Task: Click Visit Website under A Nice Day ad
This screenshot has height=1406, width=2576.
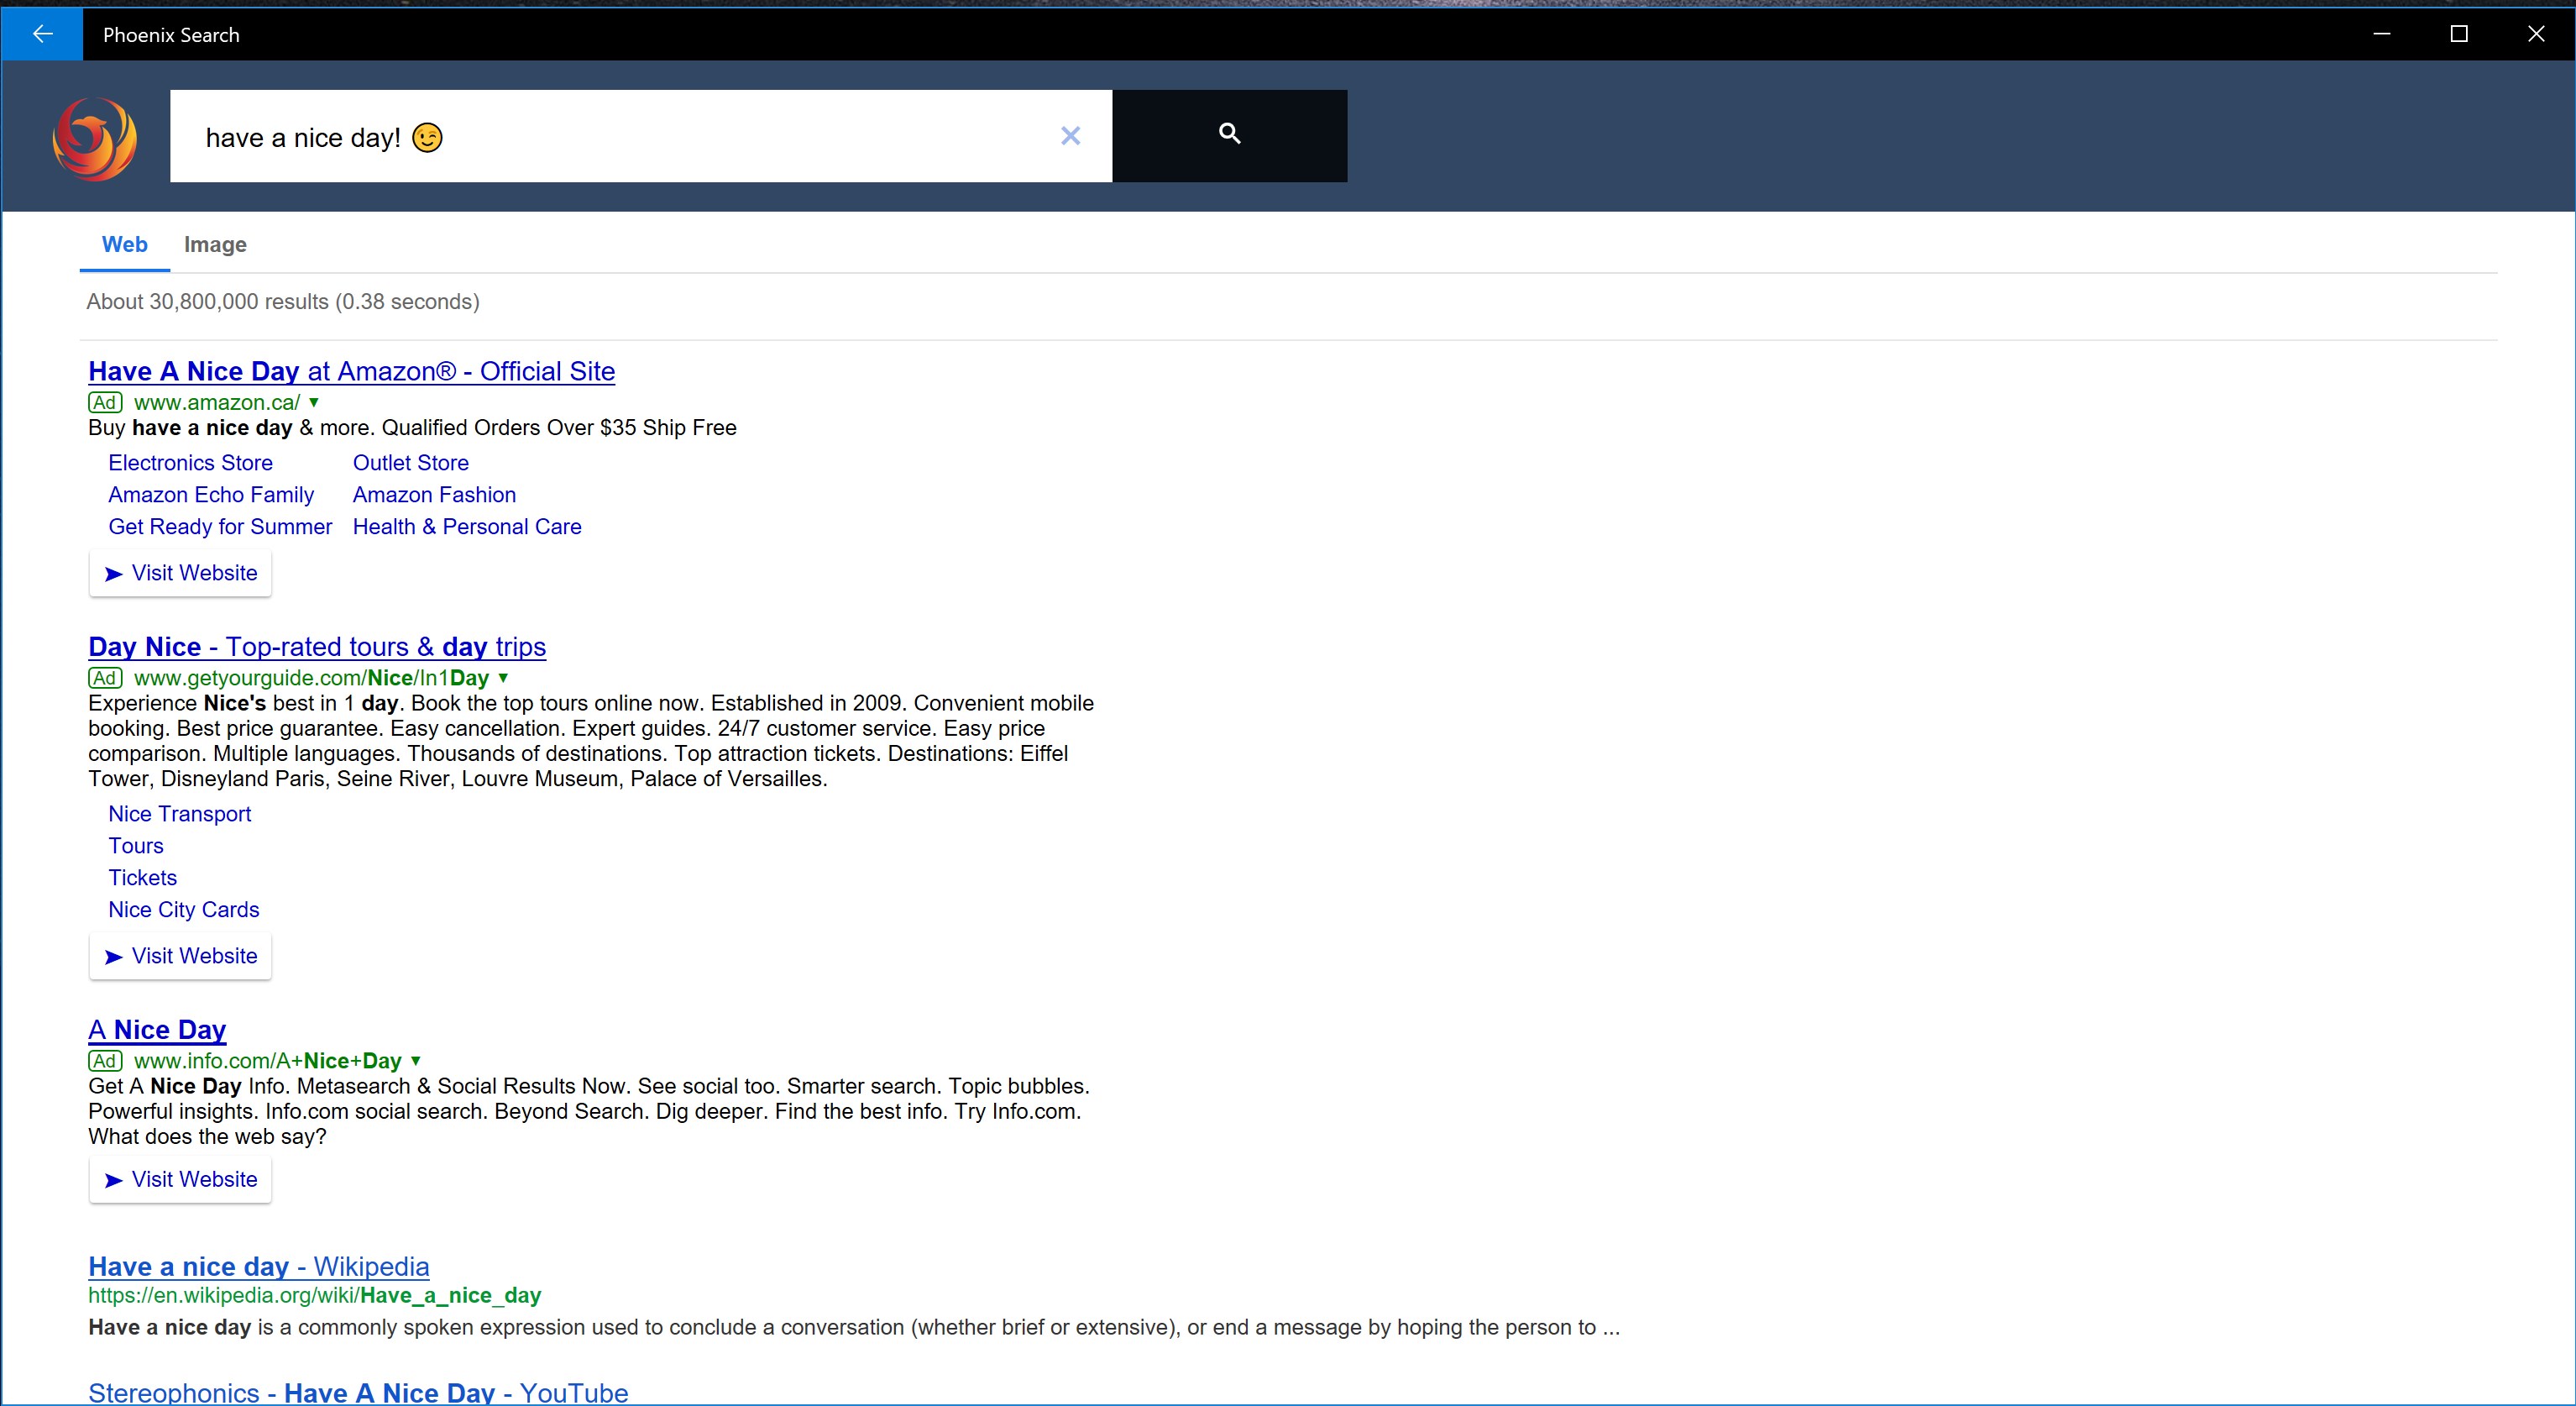Action: coord(180,1179)
